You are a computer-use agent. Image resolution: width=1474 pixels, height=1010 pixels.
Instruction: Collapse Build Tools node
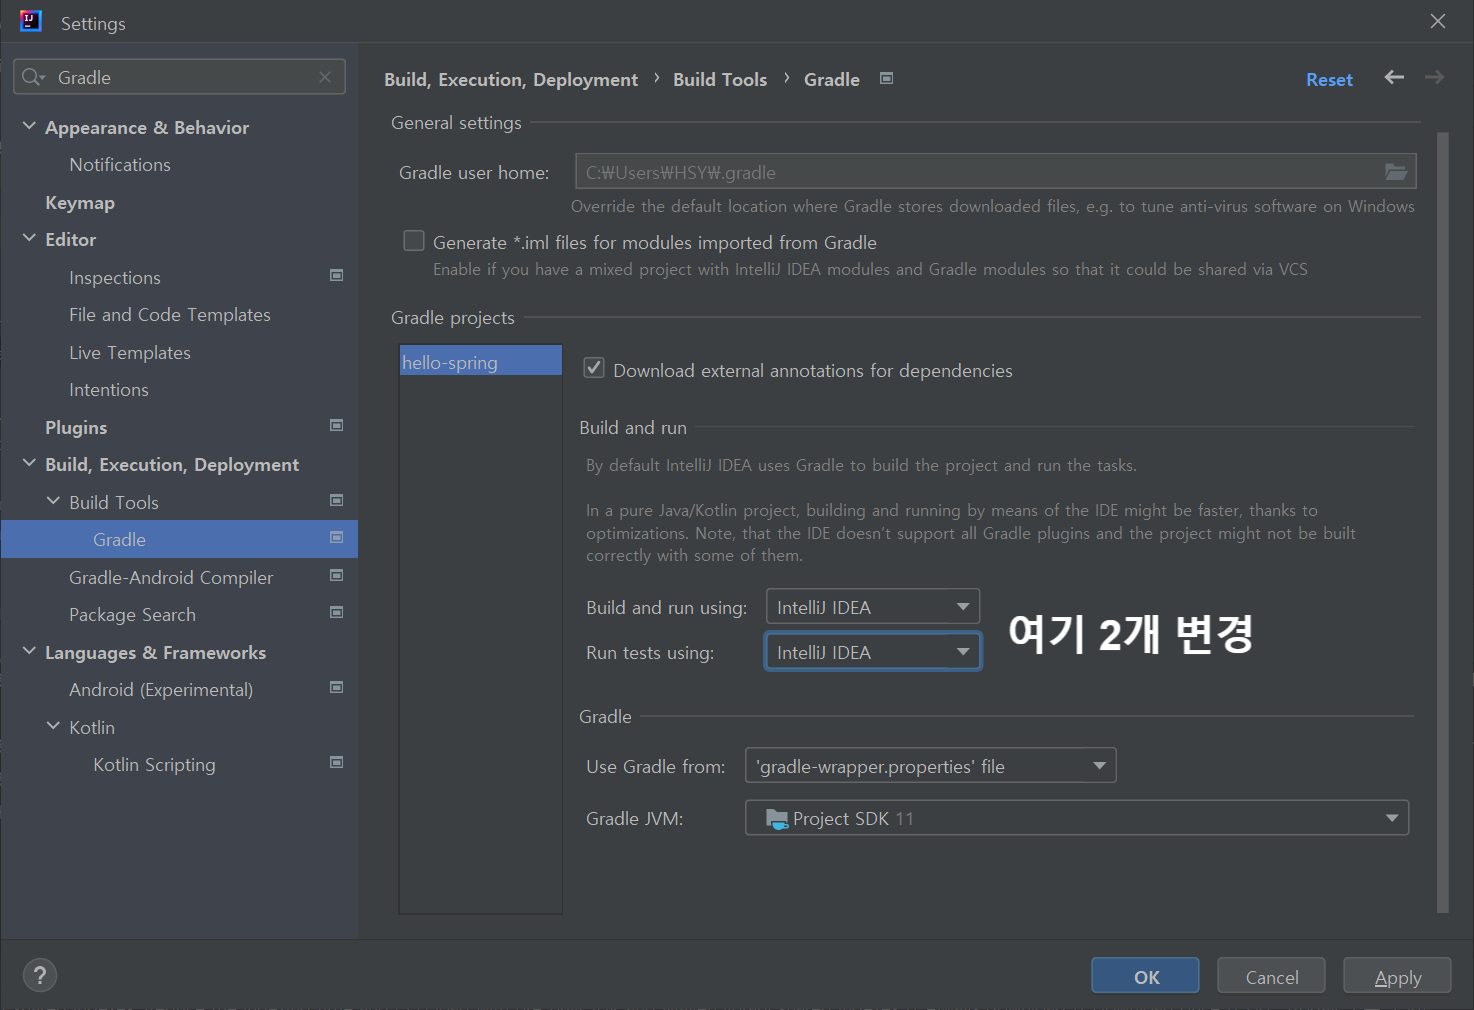pos(53,501)
